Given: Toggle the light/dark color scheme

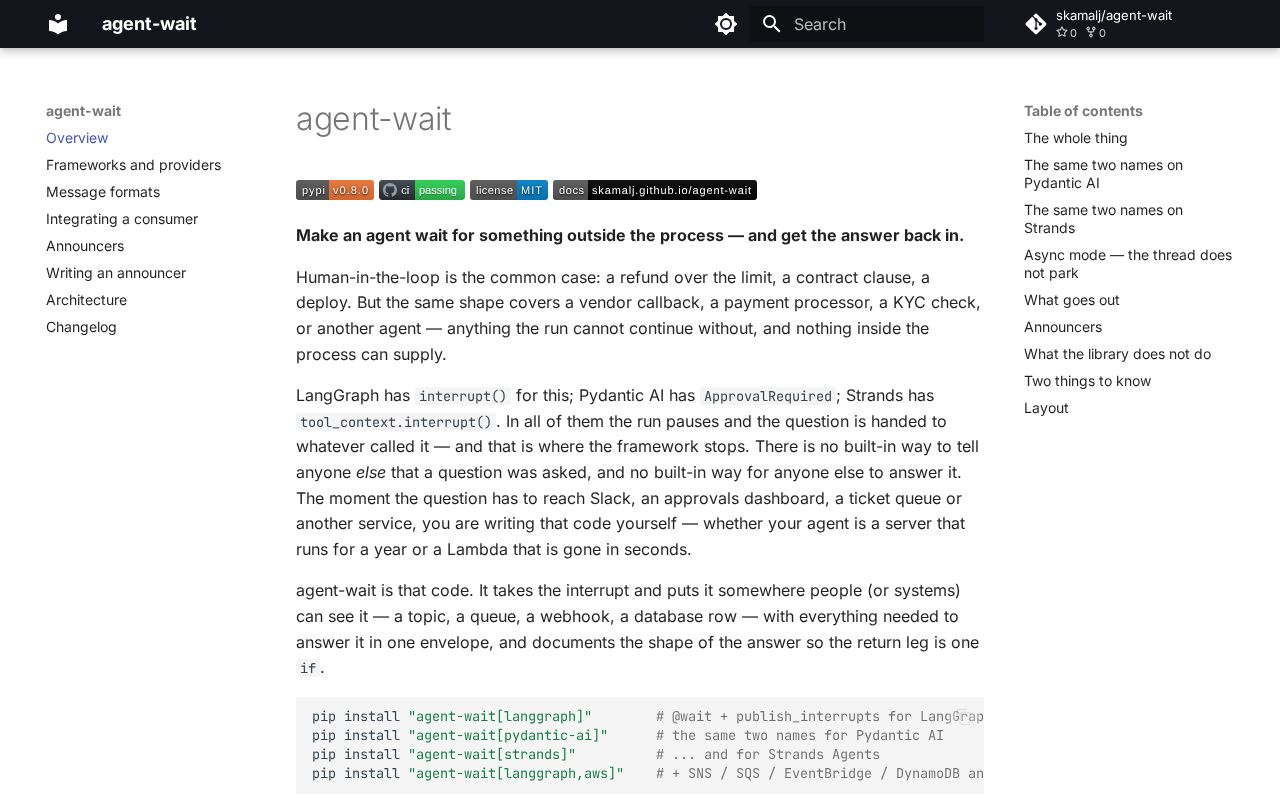Looking at the screenshot, I should click(x=726, y=24).
